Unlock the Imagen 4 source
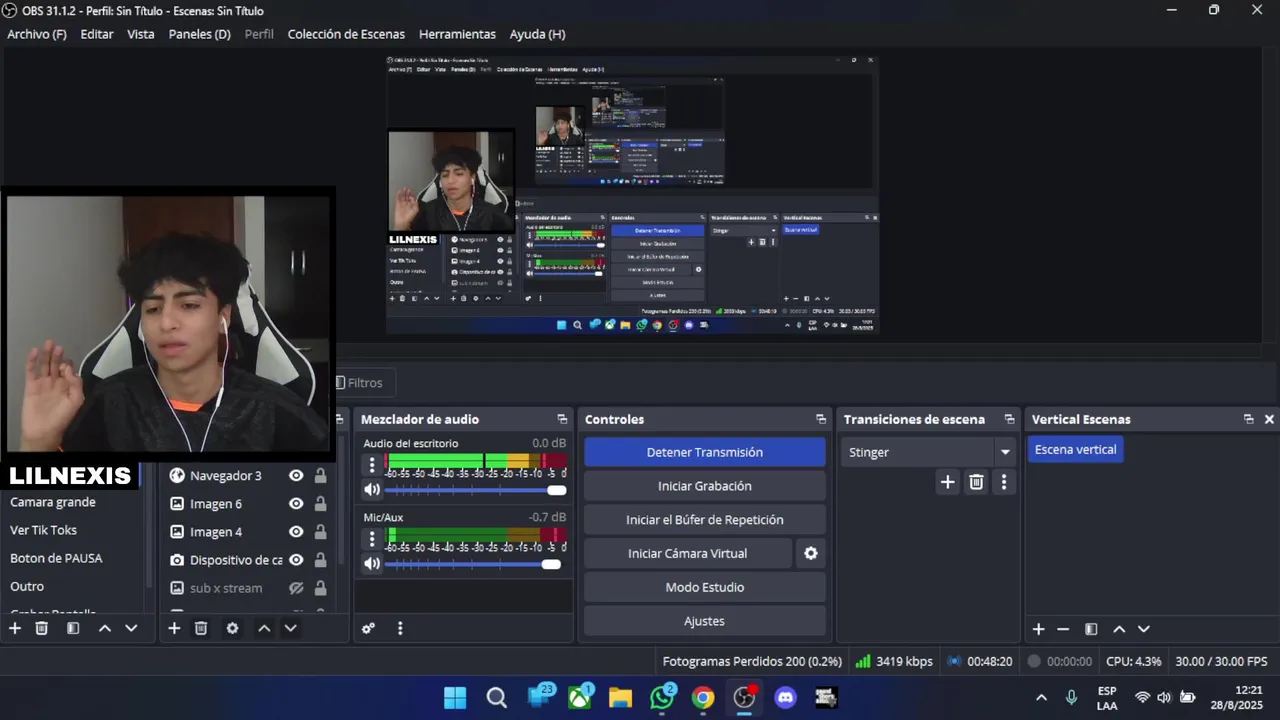This screenshot has height=720, width=1280. pos(320,532)
